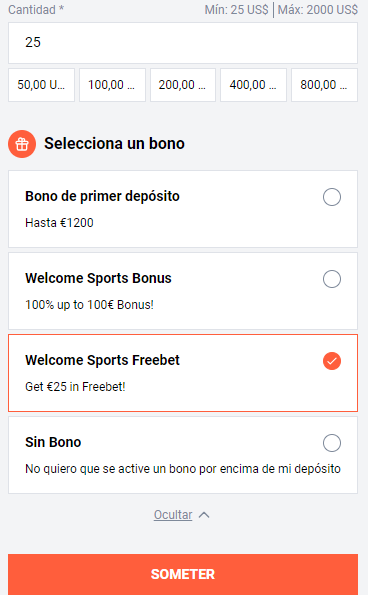Toggle the checked Welcome Sports Freebet radio
The width and height of the screenshot is (368, 595).
click(332, 361)
